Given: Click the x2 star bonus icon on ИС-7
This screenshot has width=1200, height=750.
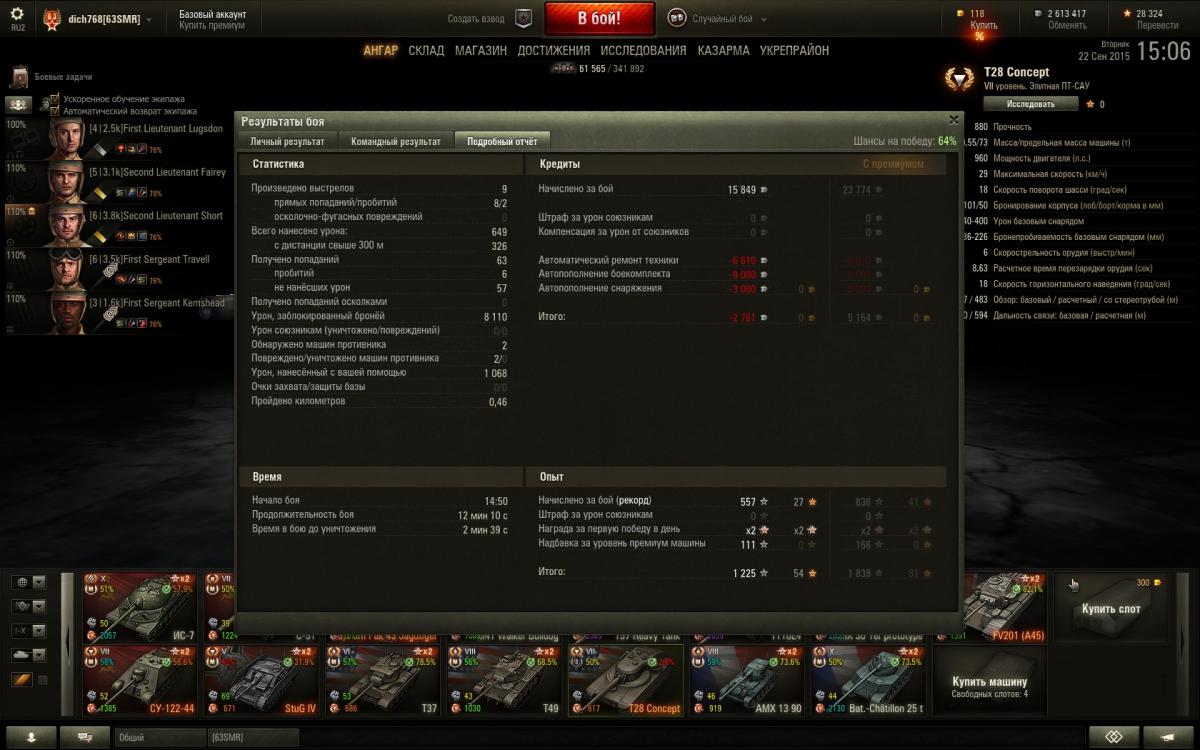Looking at the screenshot, I should [x=180, y=579].
